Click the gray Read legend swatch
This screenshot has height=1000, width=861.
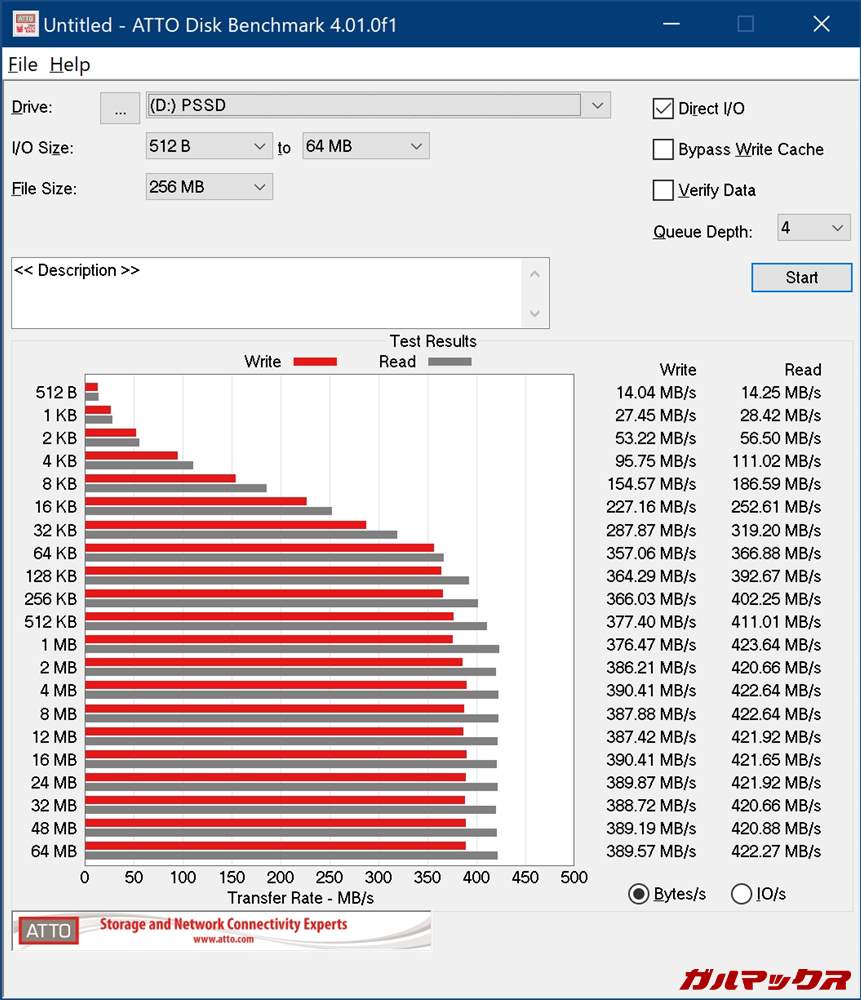point(449,362)
